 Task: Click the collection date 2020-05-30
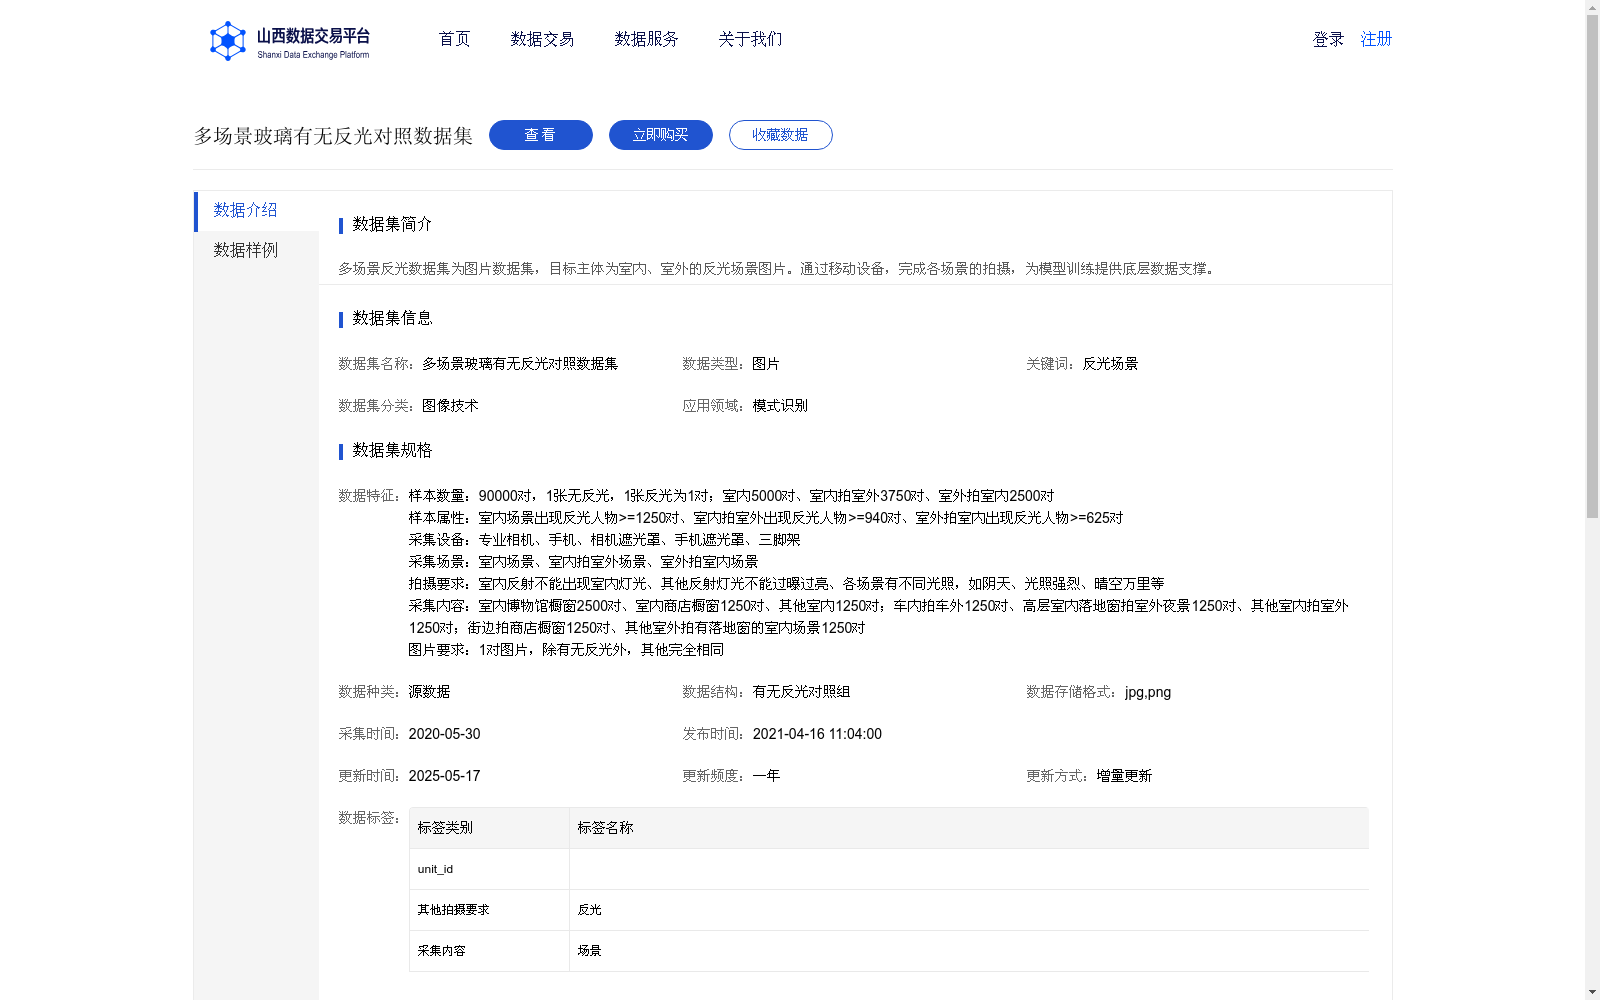tap(444, 734)
